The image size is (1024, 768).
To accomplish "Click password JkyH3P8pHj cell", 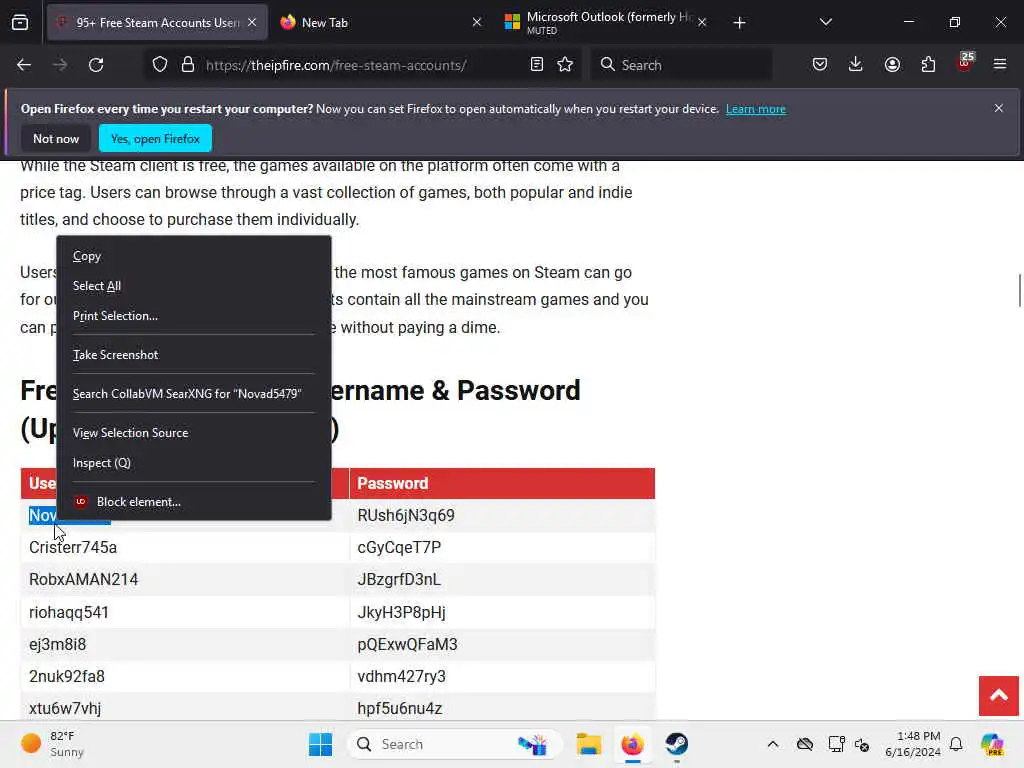I will pos(502,612).
